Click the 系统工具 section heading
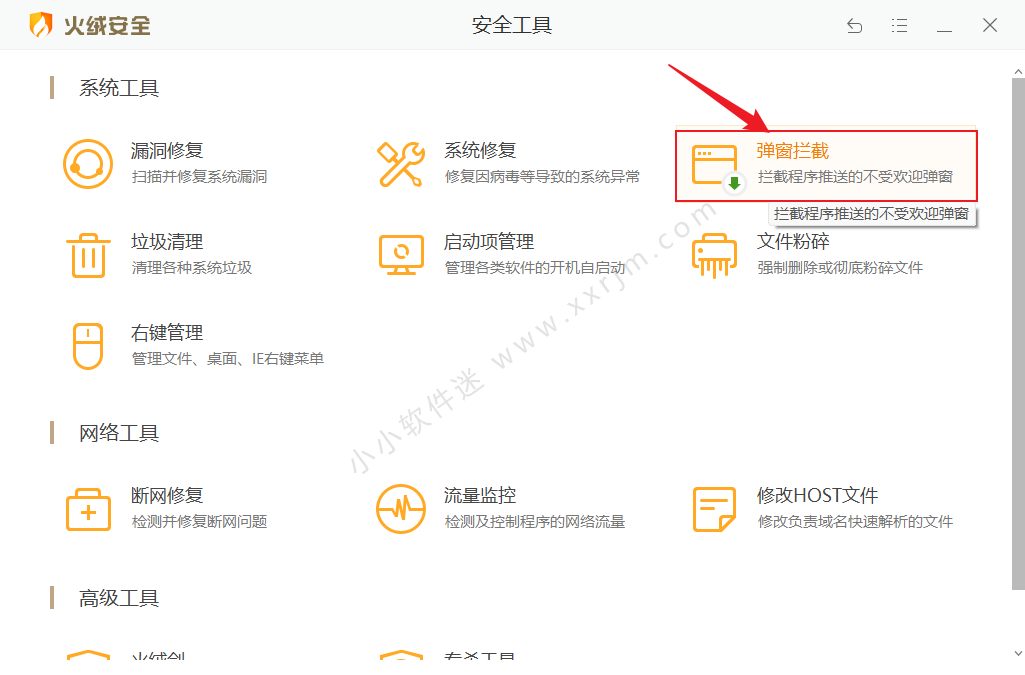 119,88
